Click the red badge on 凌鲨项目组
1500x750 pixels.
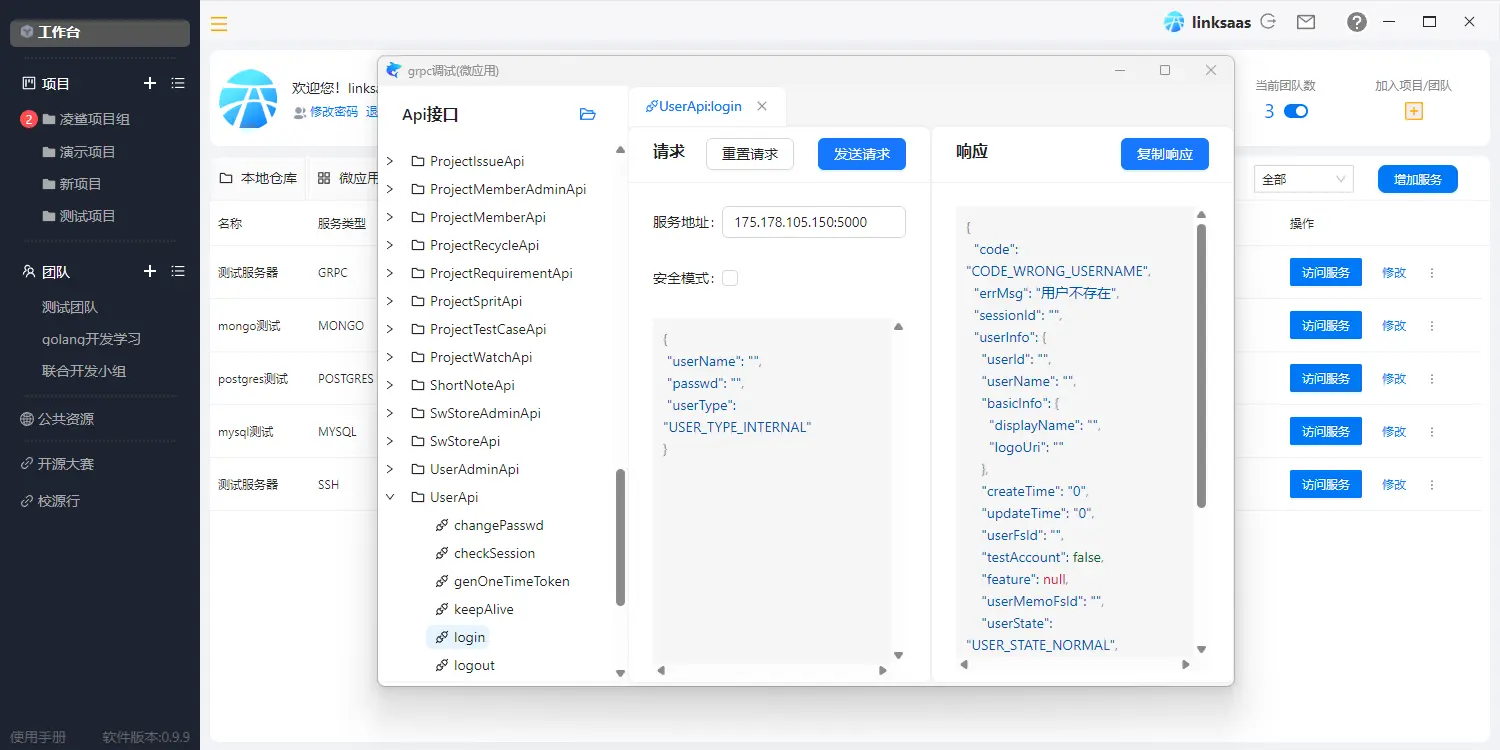(x=29, y=119)
